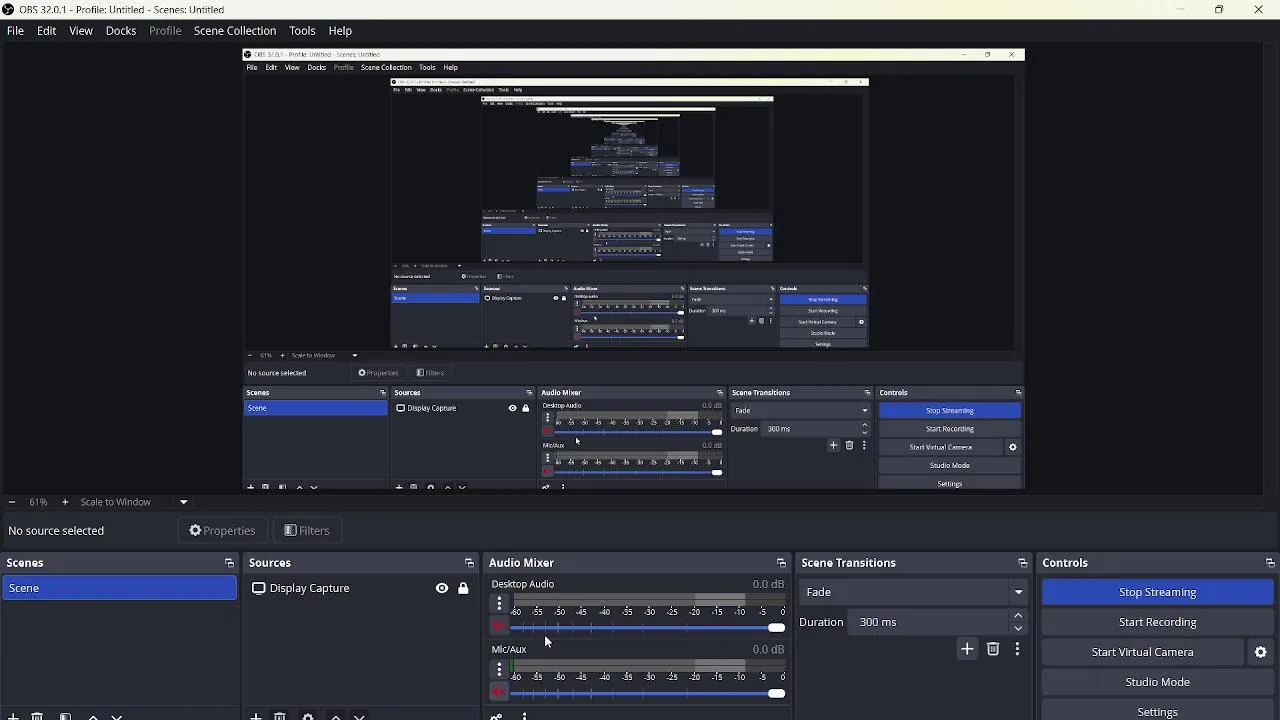
Task: Click Stop Streaming
Action: tap(1157, 592)
